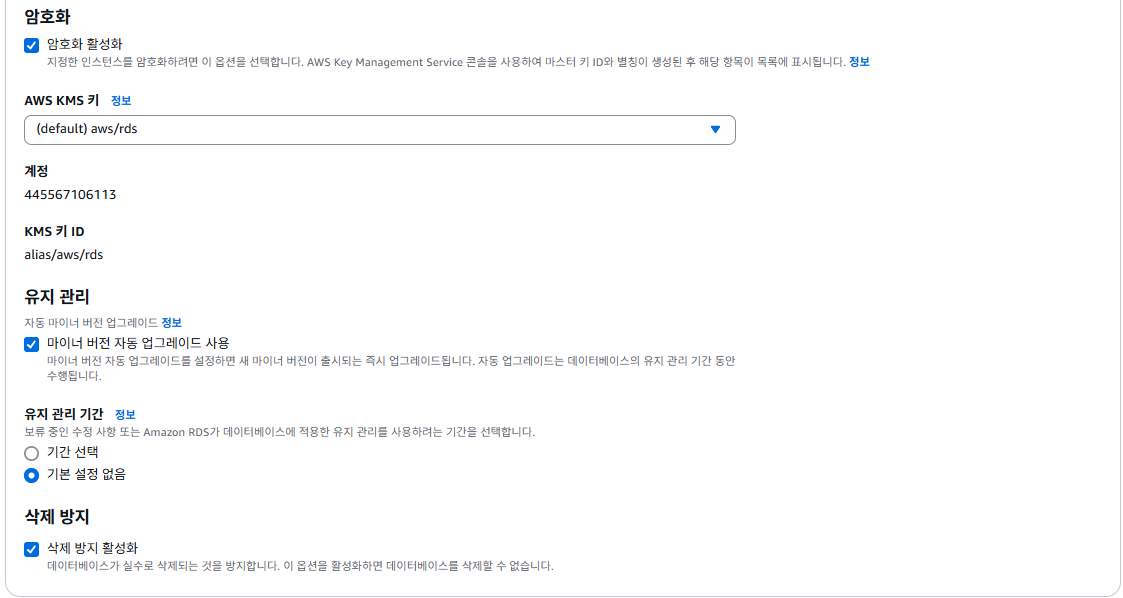
Task: Click the 유지 관리 section heading
Action: (57, 296)
